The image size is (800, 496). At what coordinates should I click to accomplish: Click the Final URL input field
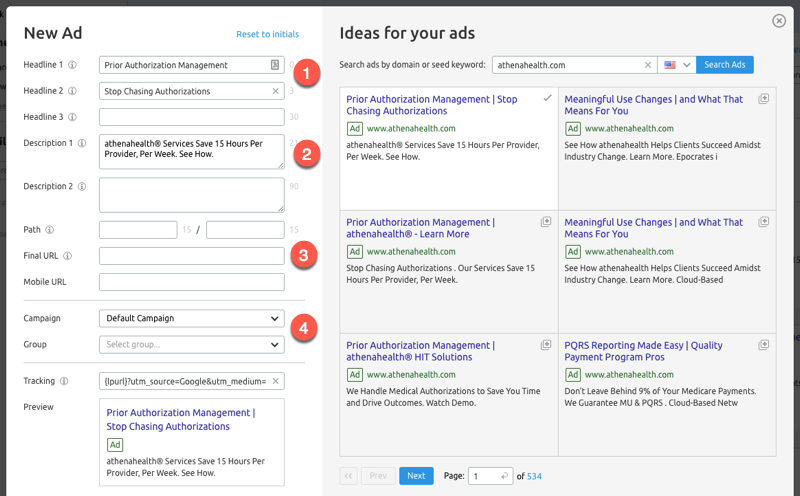[192, 256]
